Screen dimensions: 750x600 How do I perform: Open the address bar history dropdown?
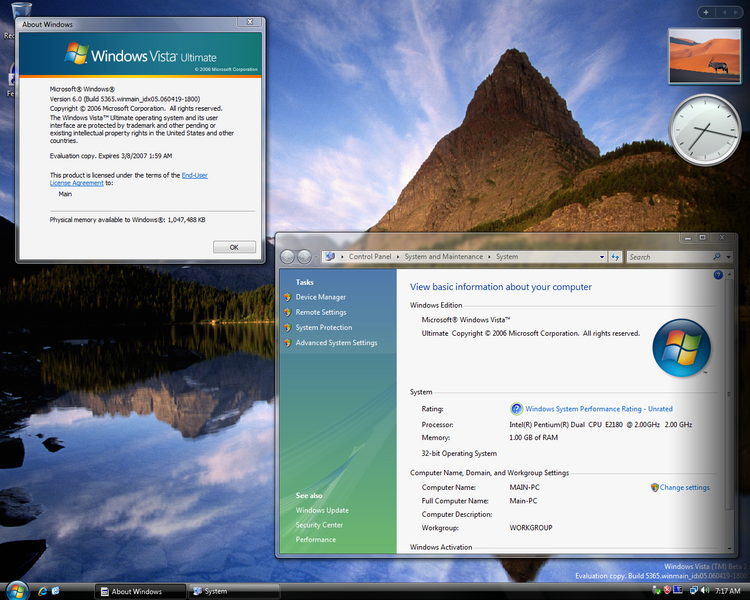(x=602, y=257)
